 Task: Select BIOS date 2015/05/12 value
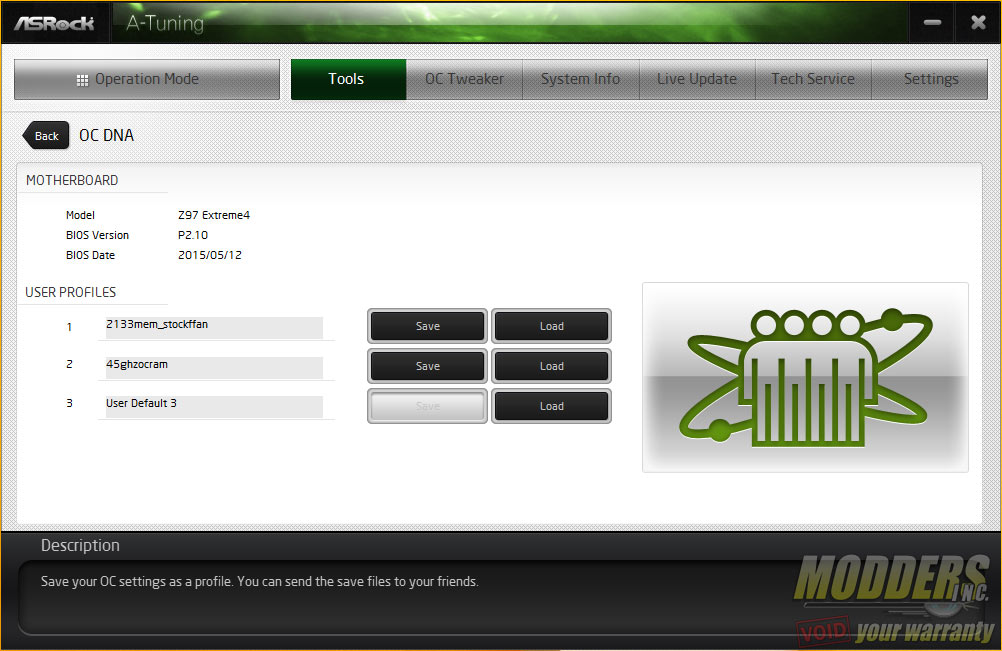pos(210,255)
